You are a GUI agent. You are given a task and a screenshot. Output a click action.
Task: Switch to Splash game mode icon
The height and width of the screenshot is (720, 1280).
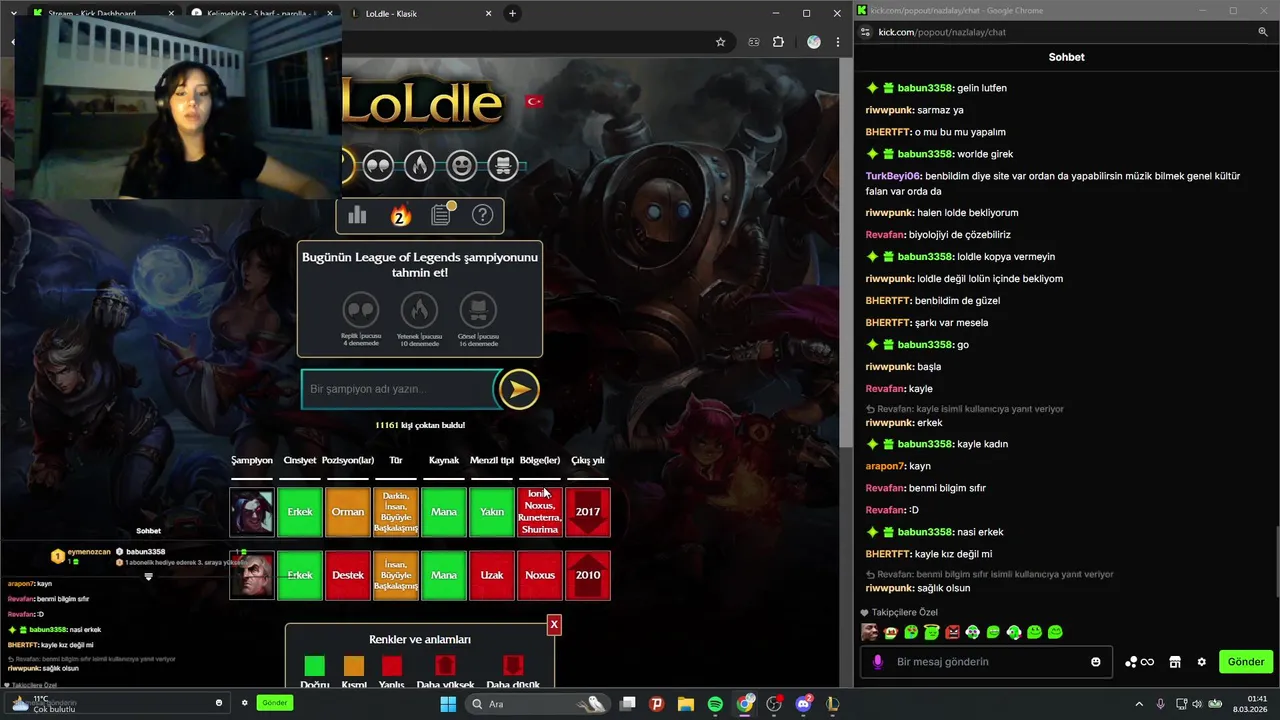[x=504, y=164]
